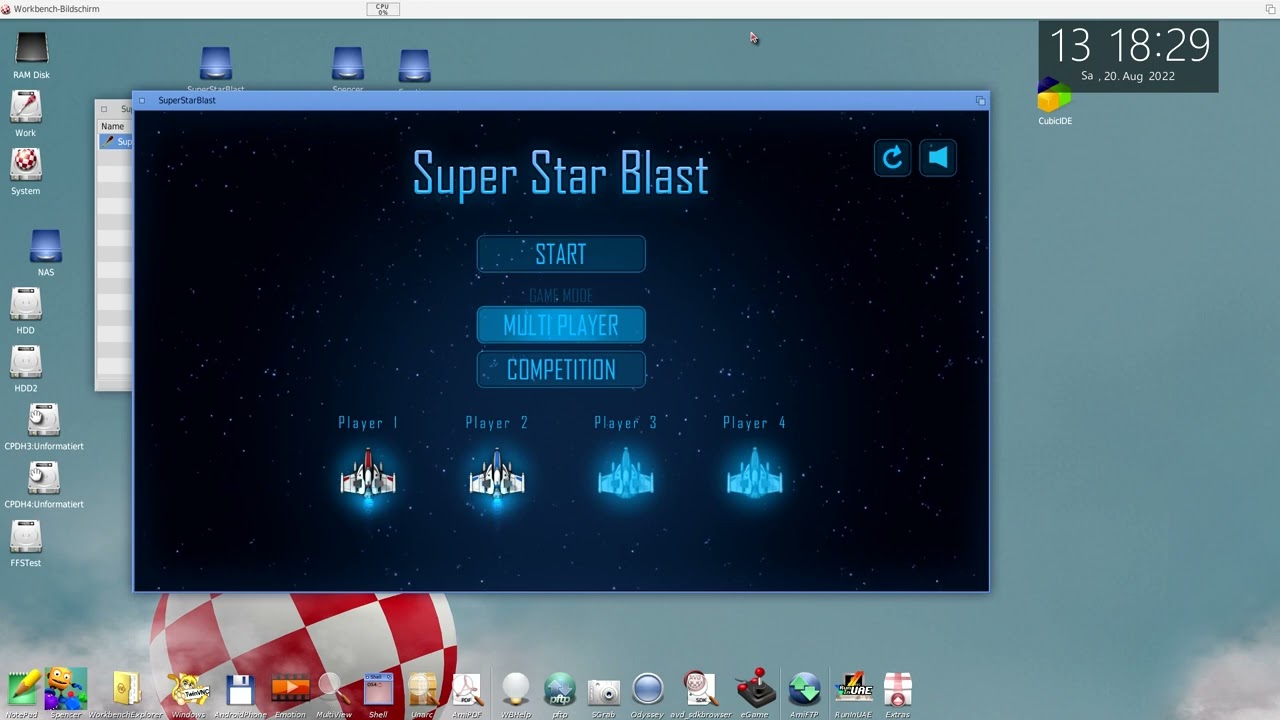Click the Name column header in background window
The image size is (1280, 720).
113,126
